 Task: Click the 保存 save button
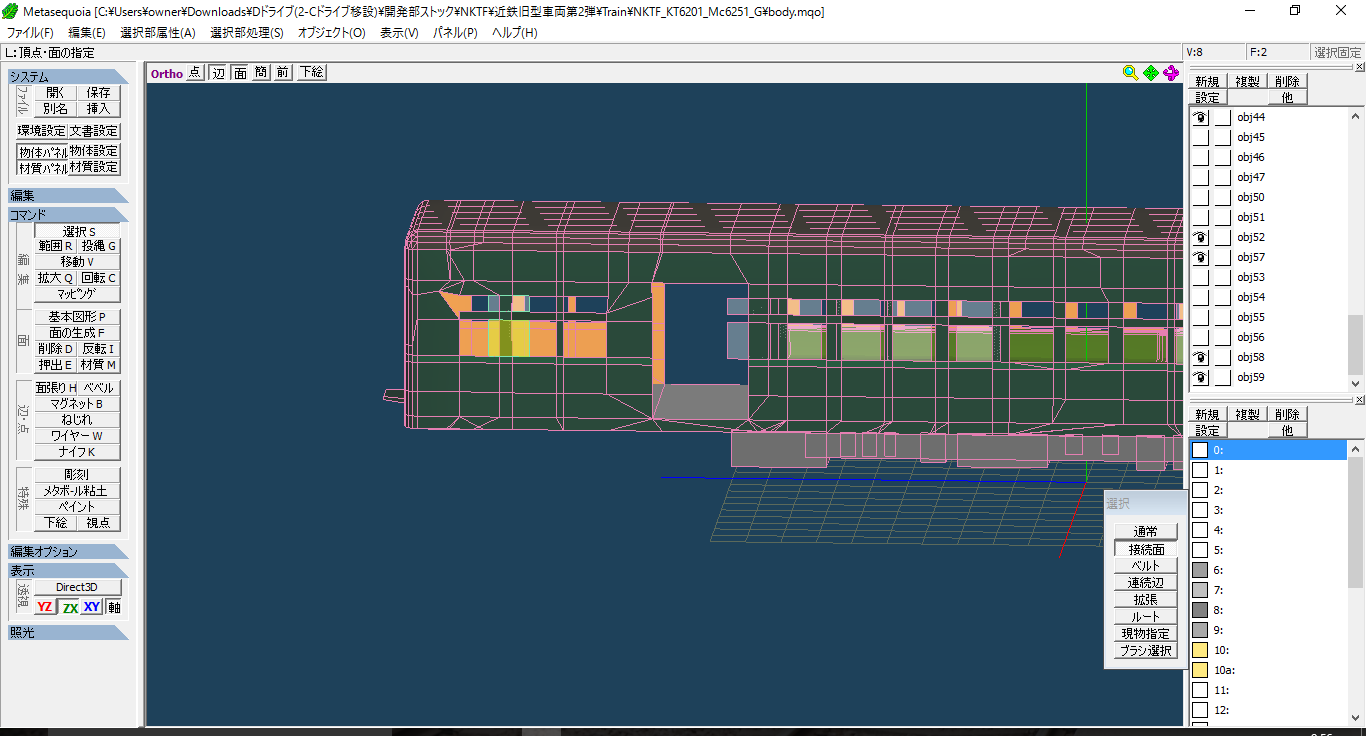[98, 92]
